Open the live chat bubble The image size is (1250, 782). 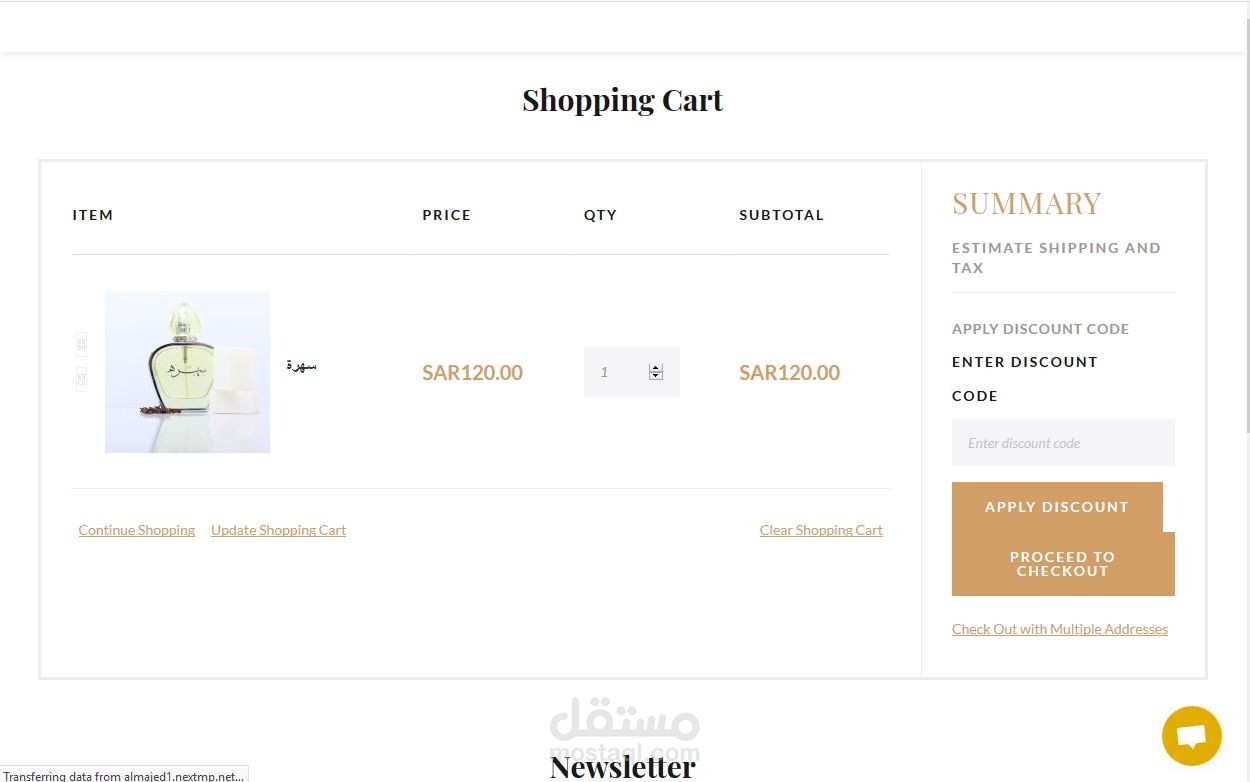pos(1191,736)
